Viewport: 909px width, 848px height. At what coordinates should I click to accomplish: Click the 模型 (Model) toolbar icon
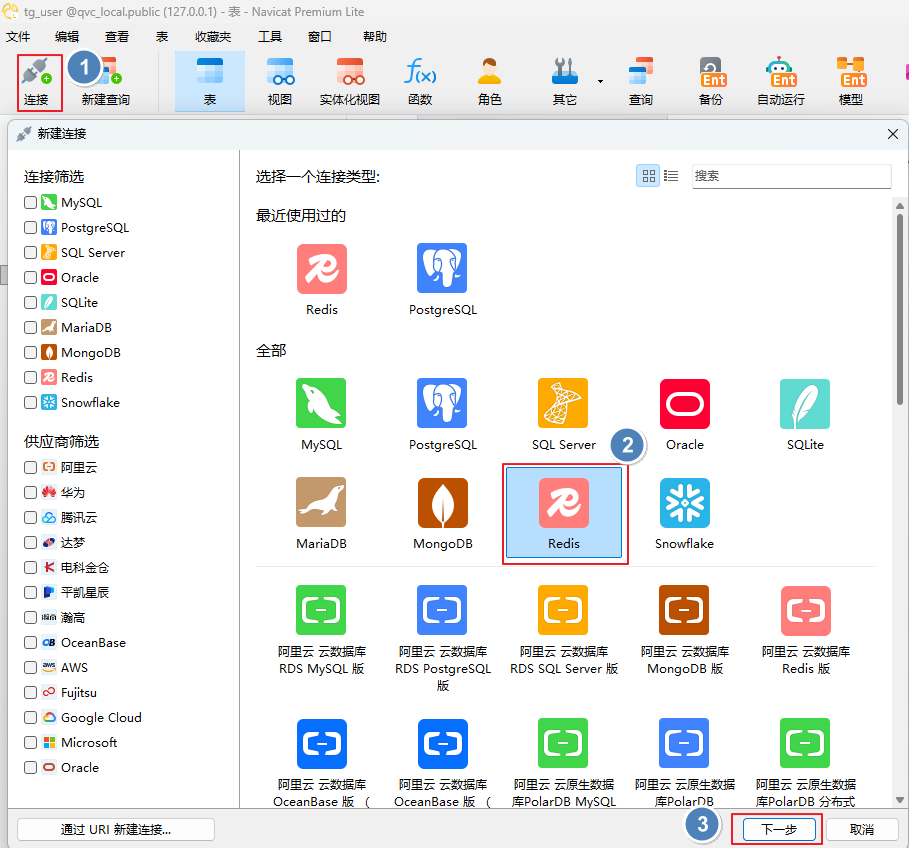[x=850, y=82]
